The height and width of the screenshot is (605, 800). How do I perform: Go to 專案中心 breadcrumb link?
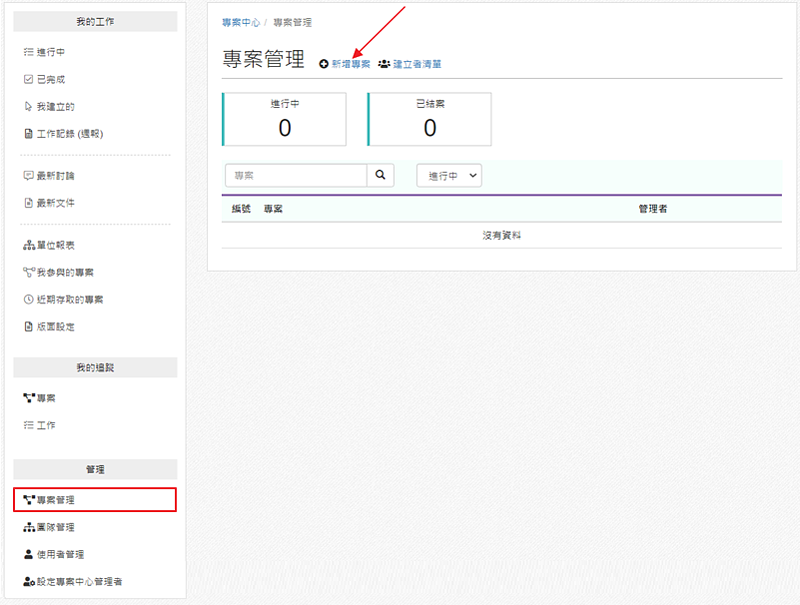tap(240, 22)
